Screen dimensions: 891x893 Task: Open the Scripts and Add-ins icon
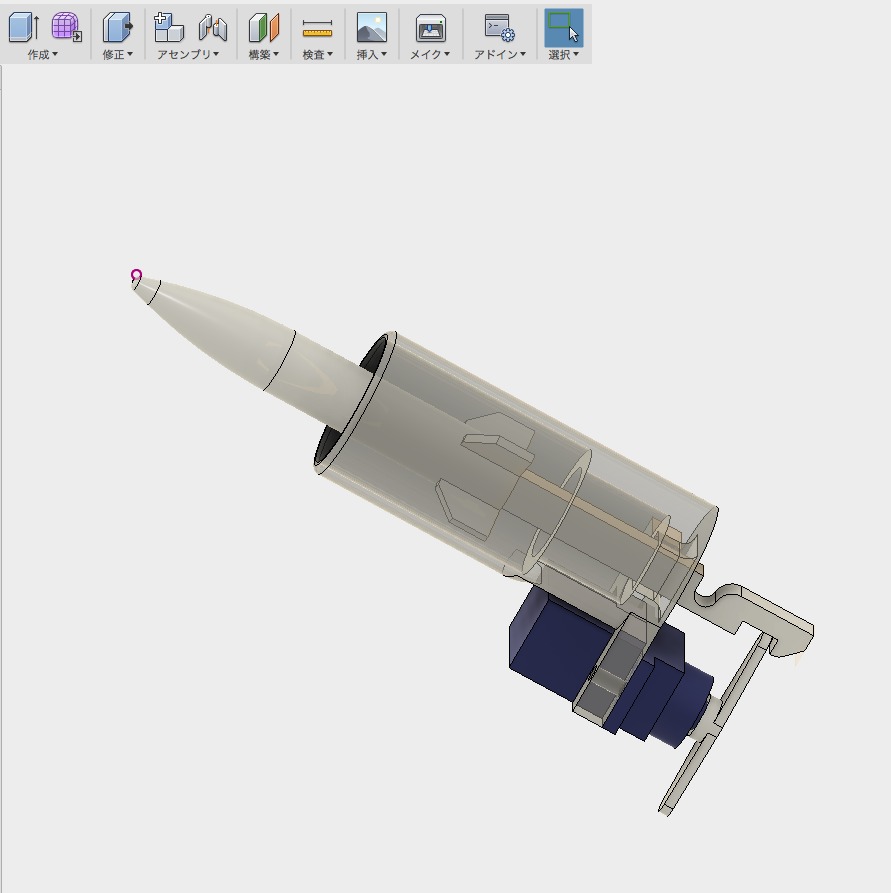(x=498, y=27)
